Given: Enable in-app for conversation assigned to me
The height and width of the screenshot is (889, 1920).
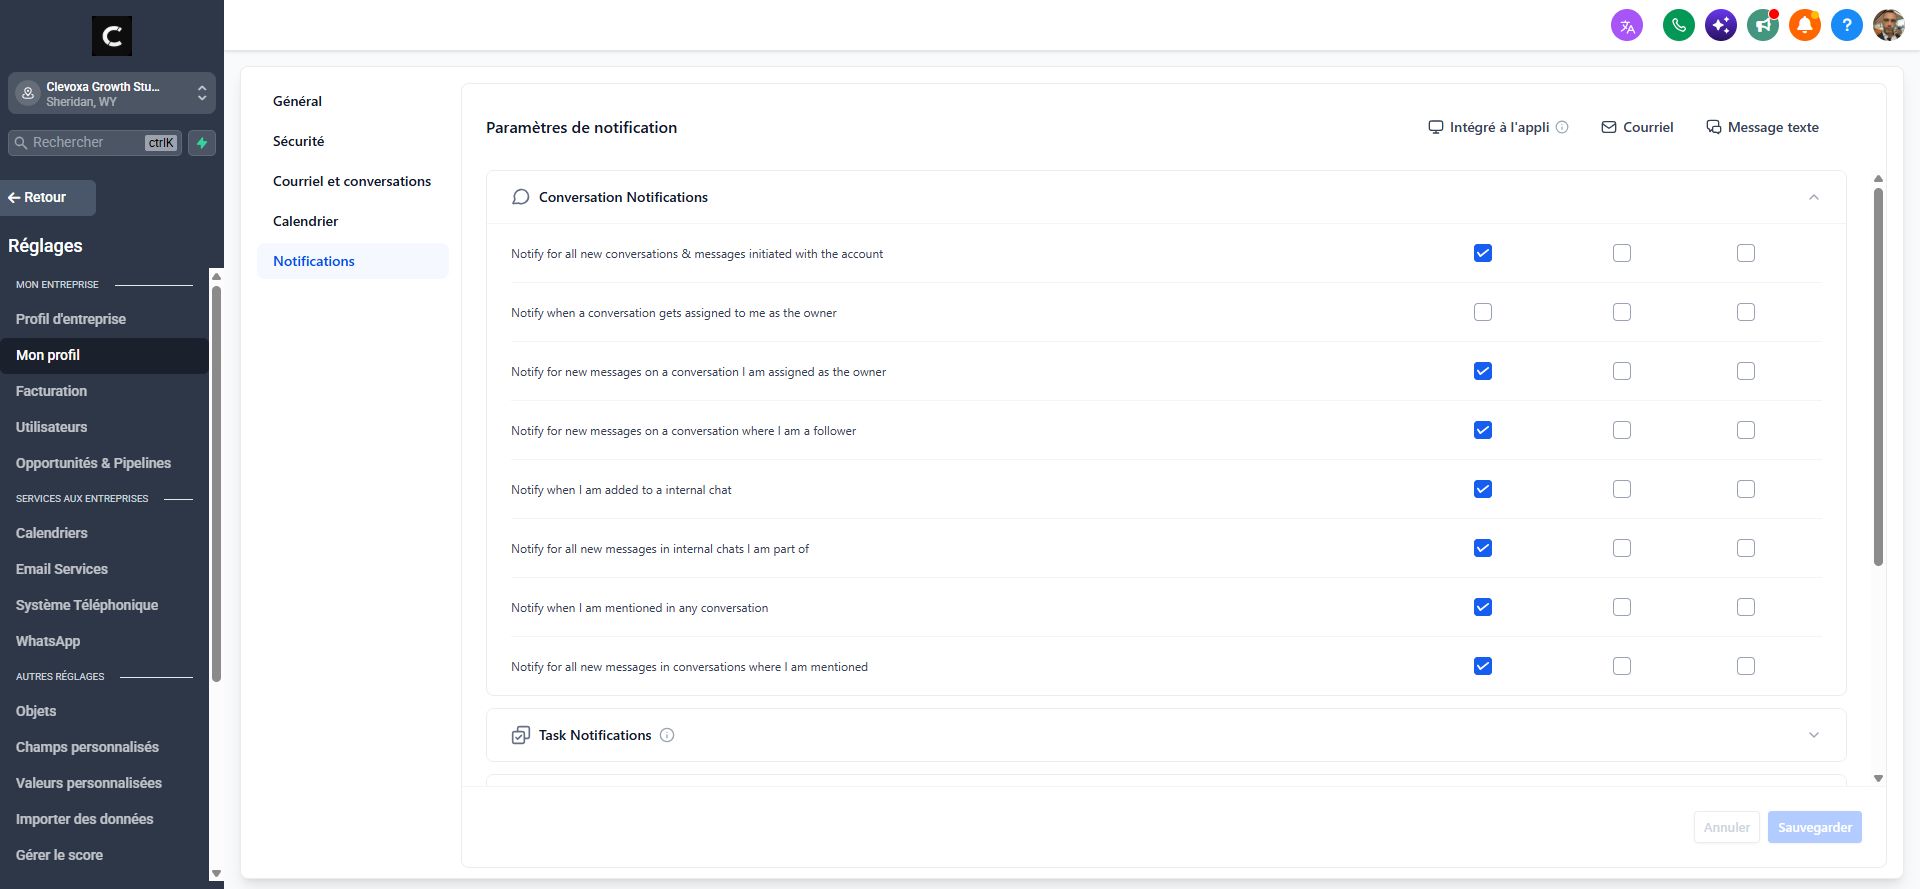Looking at the screenshot, I should point(1483,312).
